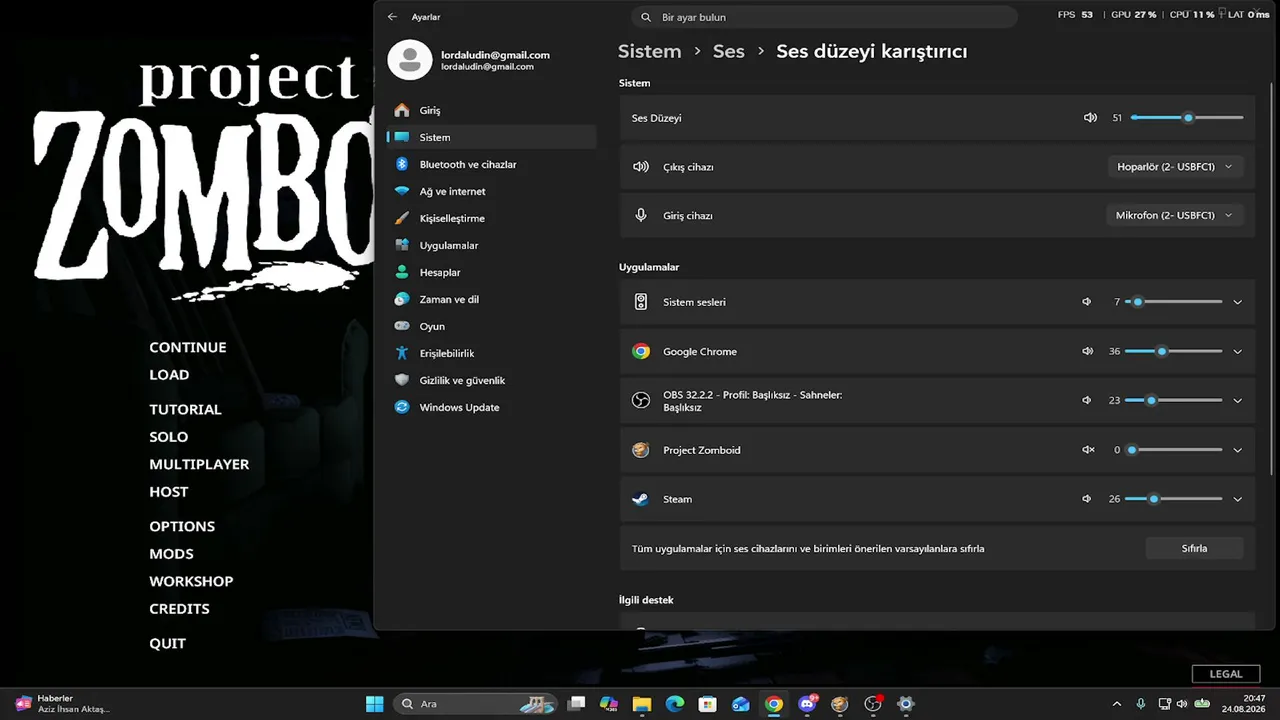Mute Steam via its speaker icon
The width and height of the screenshot is (1280, 720).
pyautogui.click(x=1087, y=499)
